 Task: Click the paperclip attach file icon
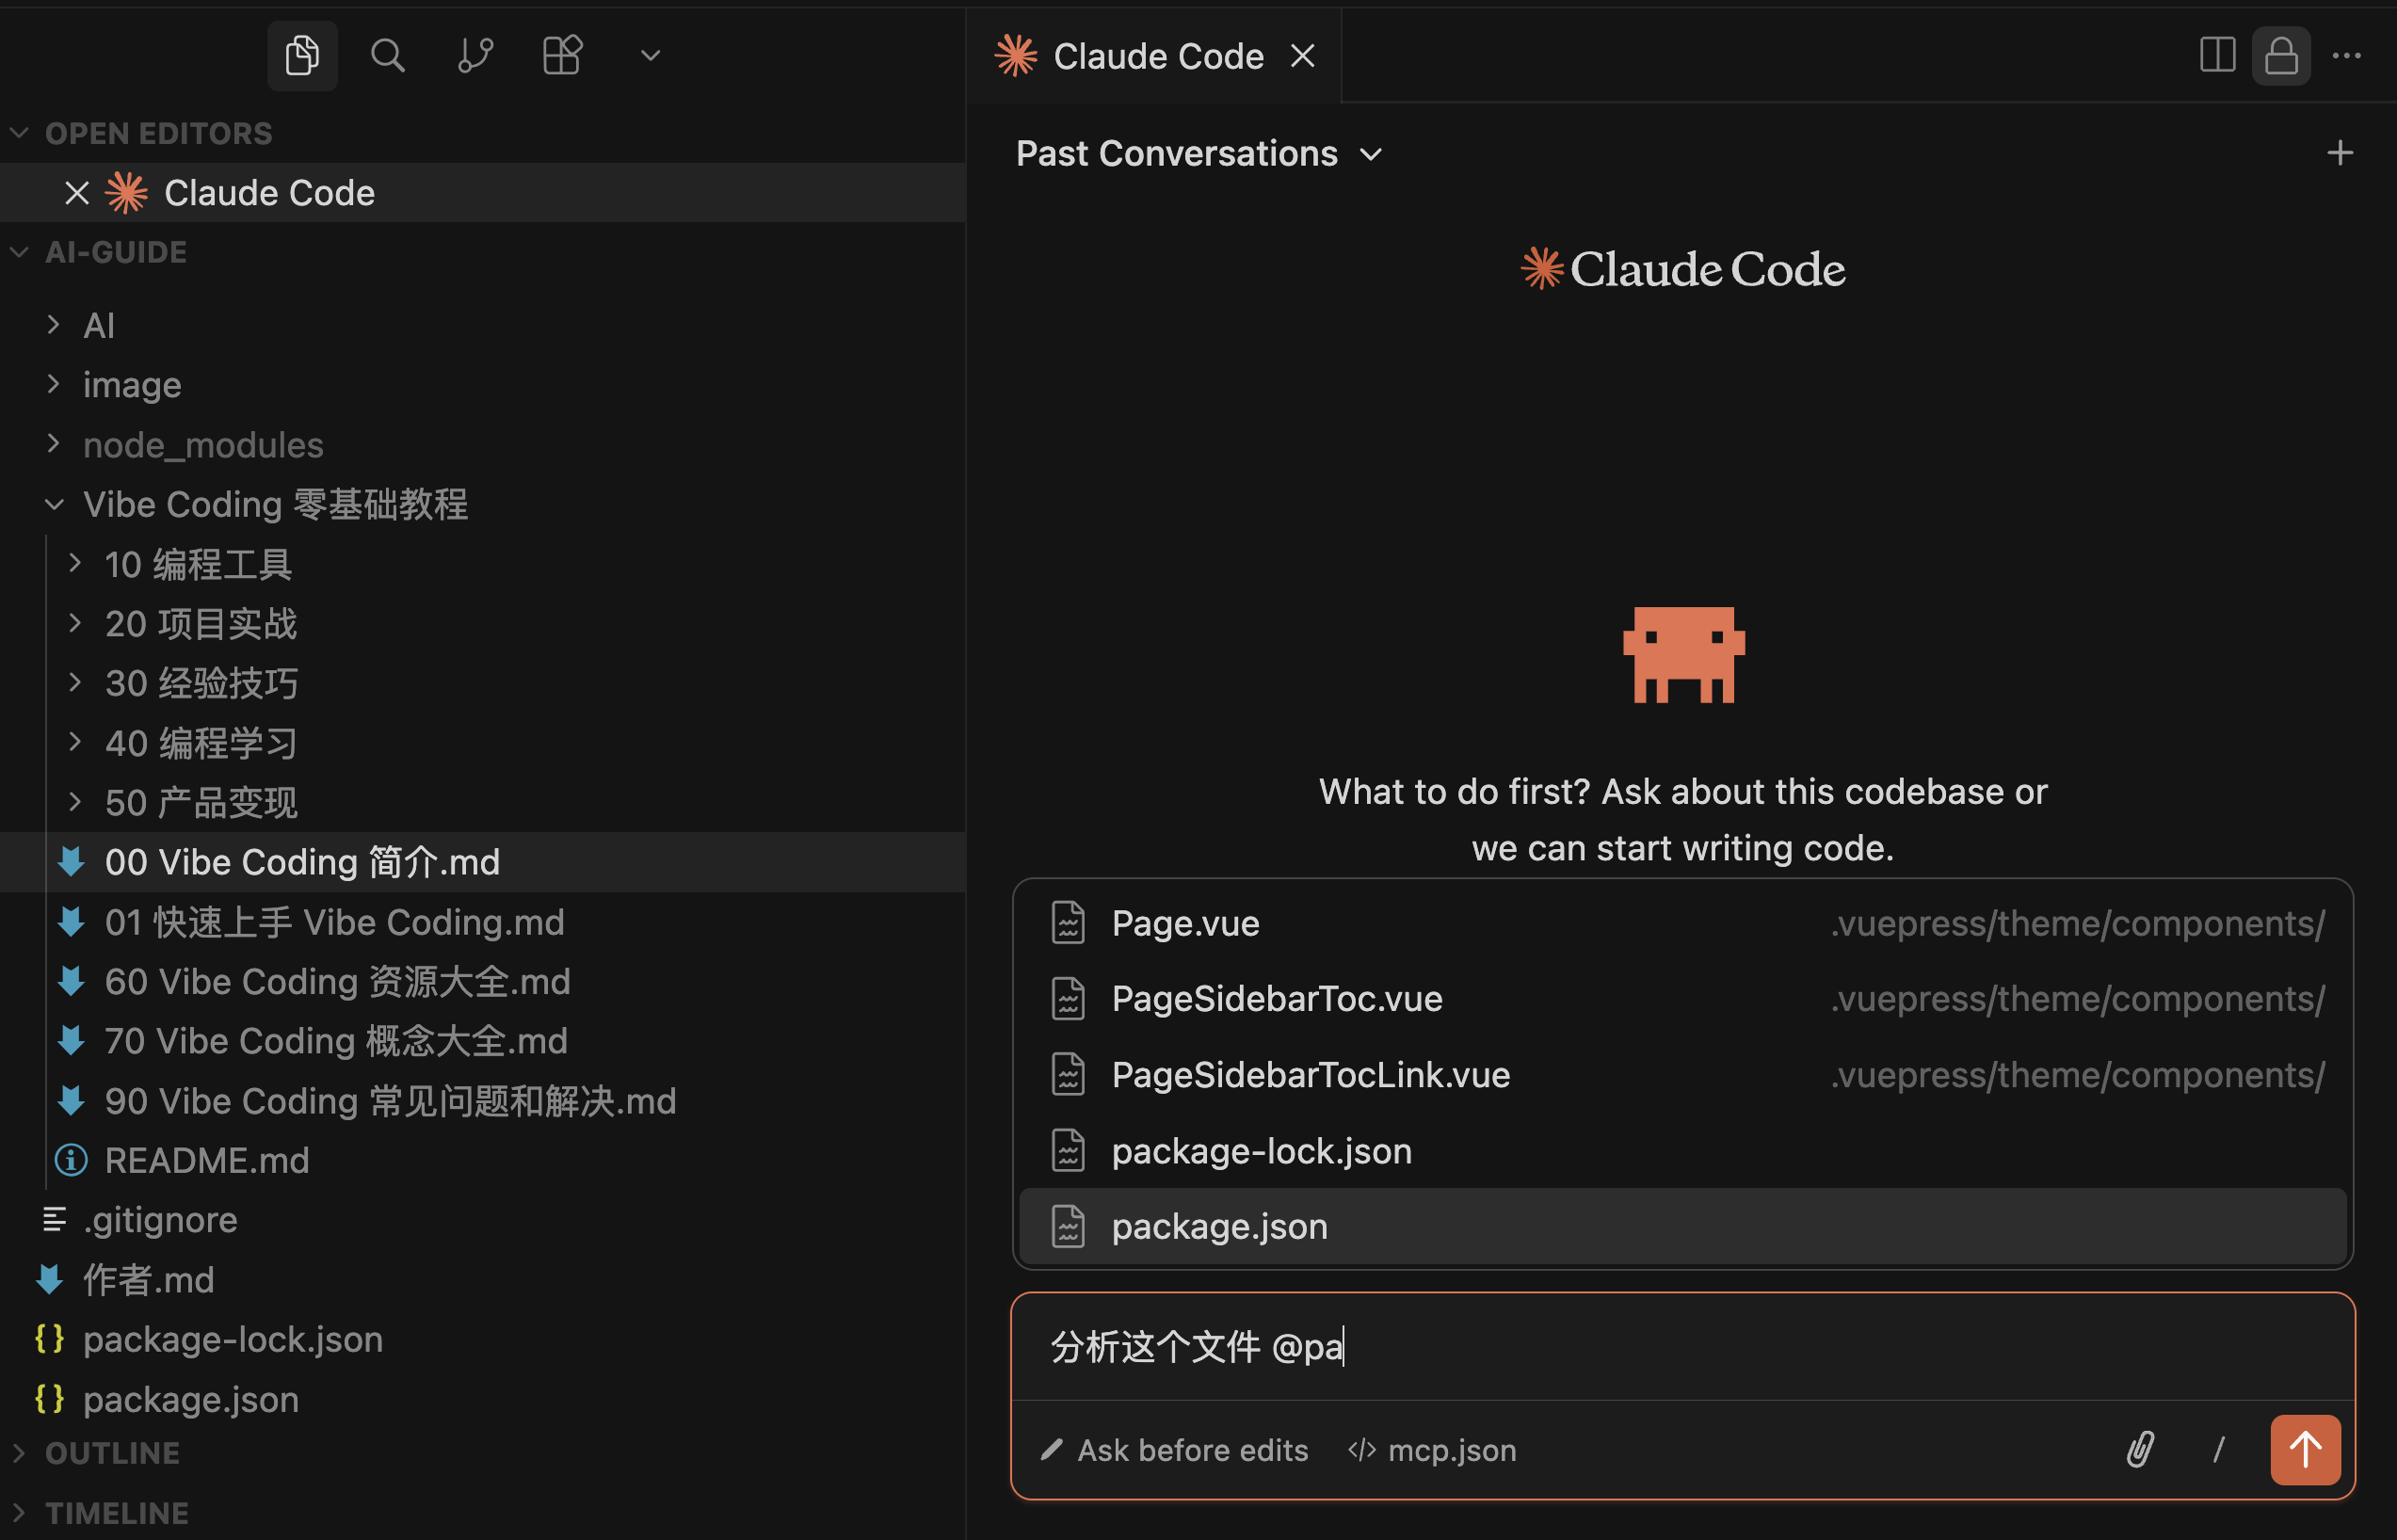click(x=2139, y=1449)
